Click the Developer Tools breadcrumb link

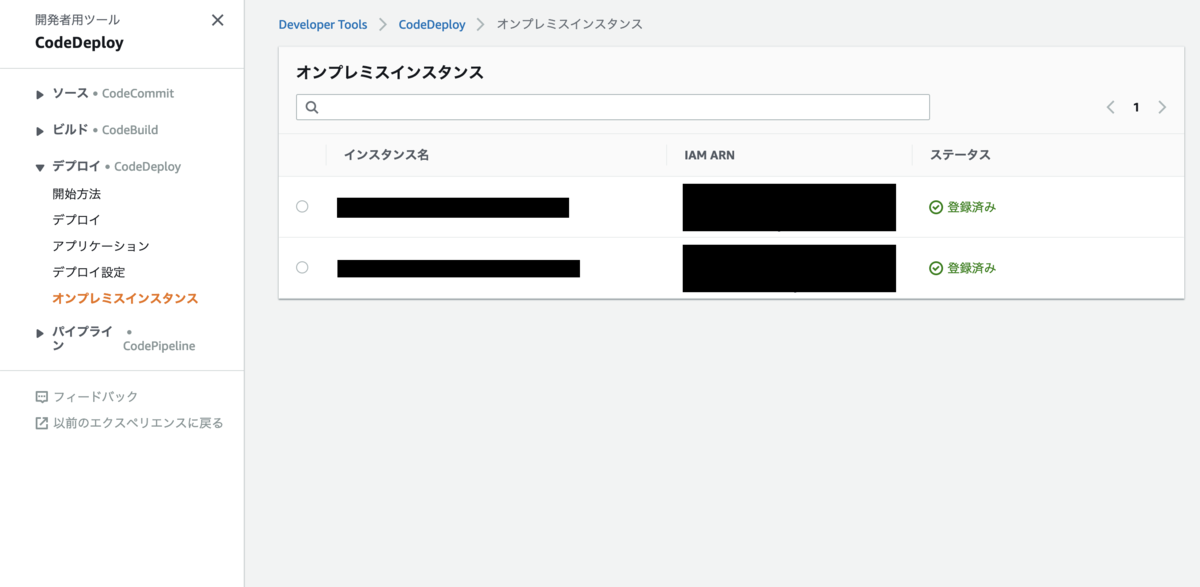(323, 24)
